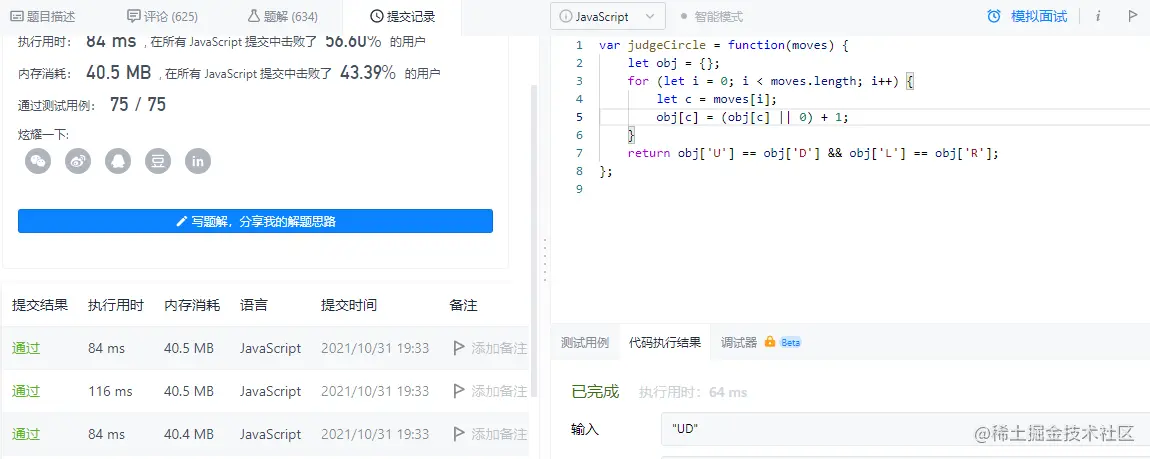The image size is (1150, 459).
Task: Open the info 'i' icon
Action: (1098, 16)
